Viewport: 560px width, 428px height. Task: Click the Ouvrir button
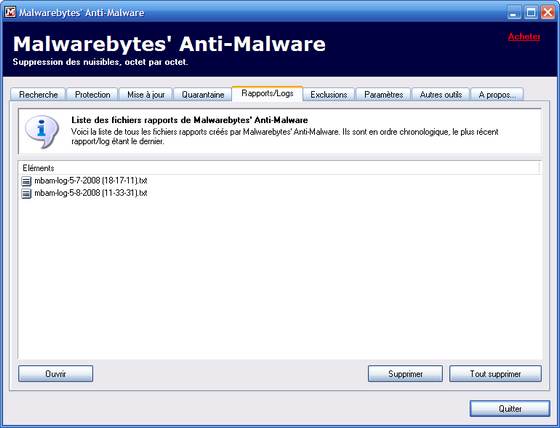(56, 374)
